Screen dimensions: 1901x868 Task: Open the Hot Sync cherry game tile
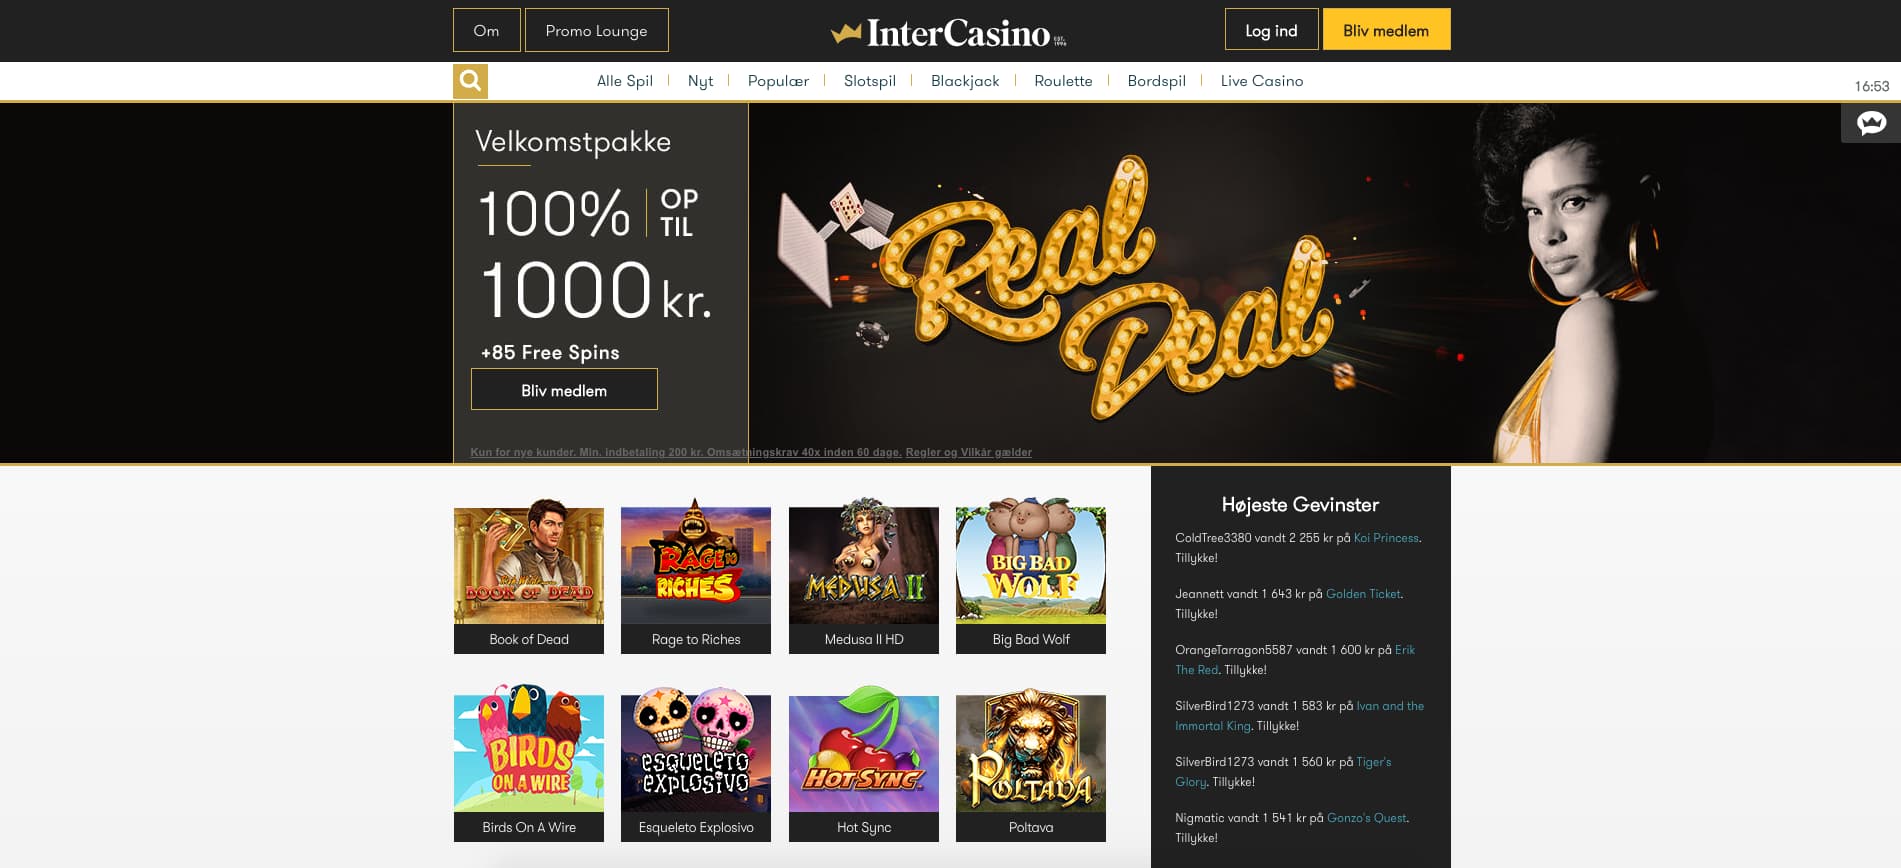(864, 764)
